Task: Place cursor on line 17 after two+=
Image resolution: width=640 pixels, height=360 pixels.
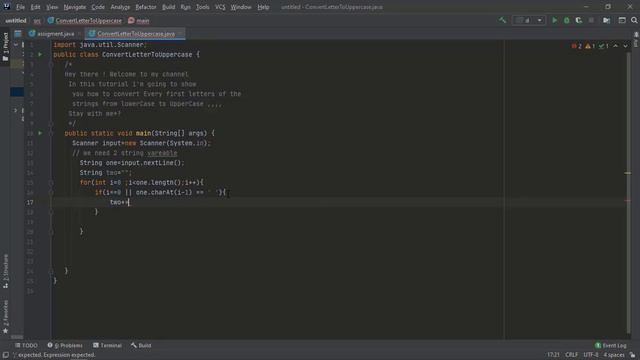Action: (129, 202)
